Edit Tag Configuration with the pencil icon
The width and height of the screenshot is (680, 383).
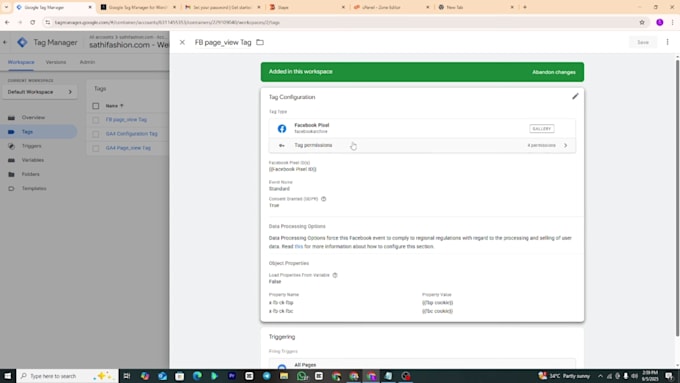coord(575,96)
